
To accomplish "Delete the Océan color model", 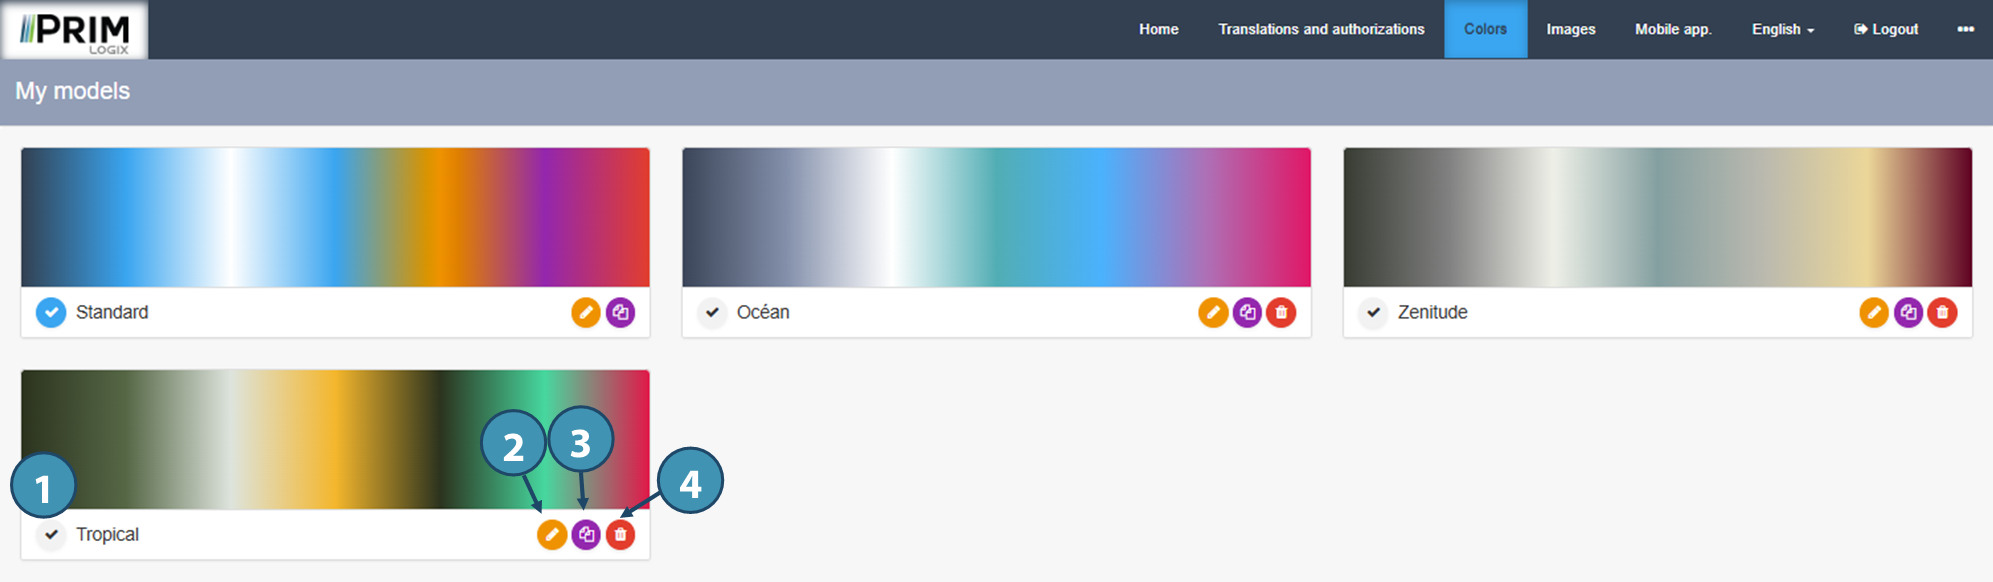I will tap(1281, 313).
